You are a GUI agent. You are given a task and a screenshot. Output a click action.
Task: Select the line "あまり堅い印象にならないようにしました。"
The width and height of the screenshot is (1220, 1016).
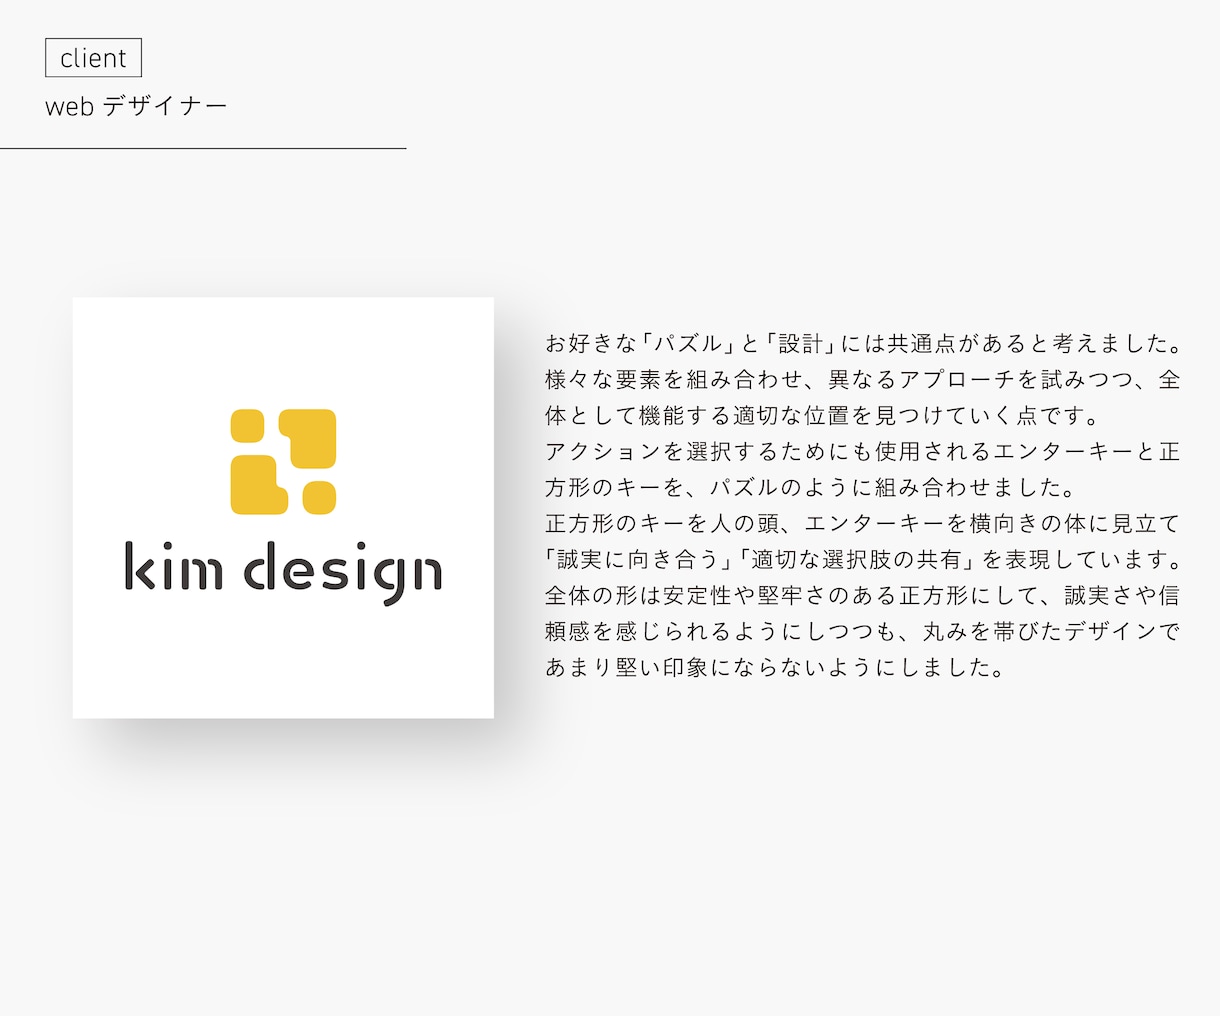[776, 668]
